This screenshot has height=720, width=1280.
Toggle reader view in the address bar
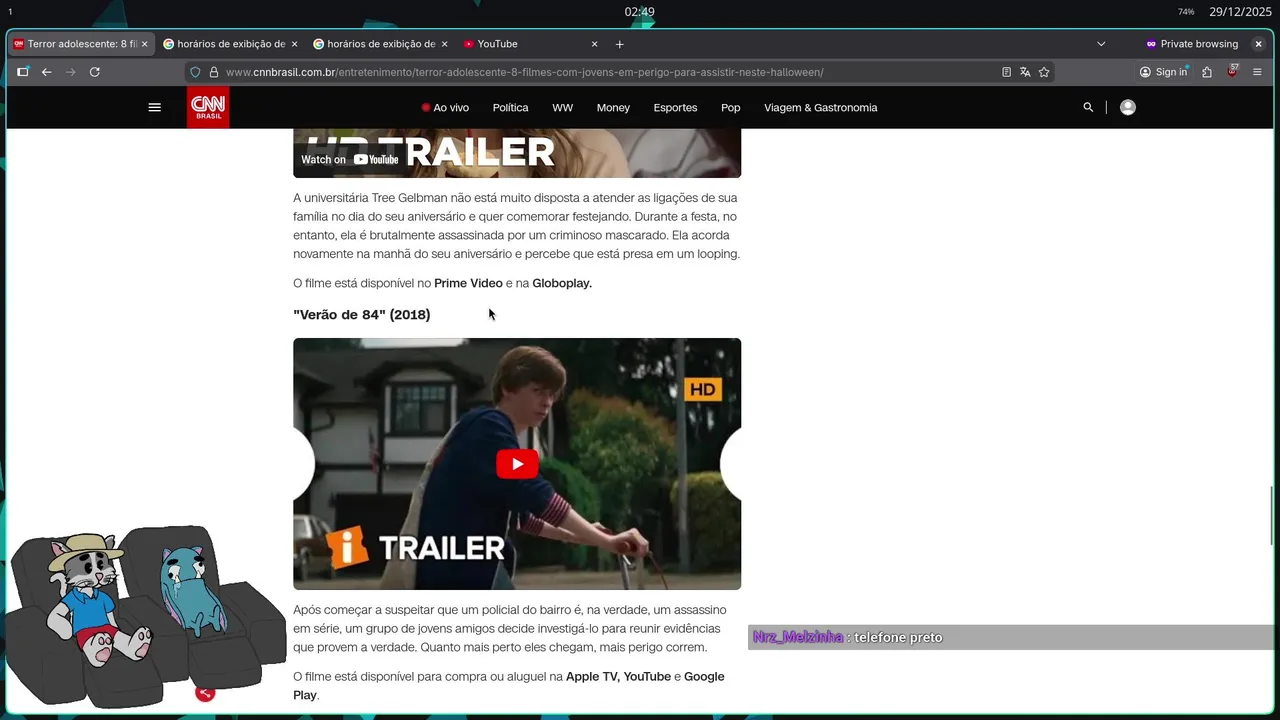tap(1007, 72)
